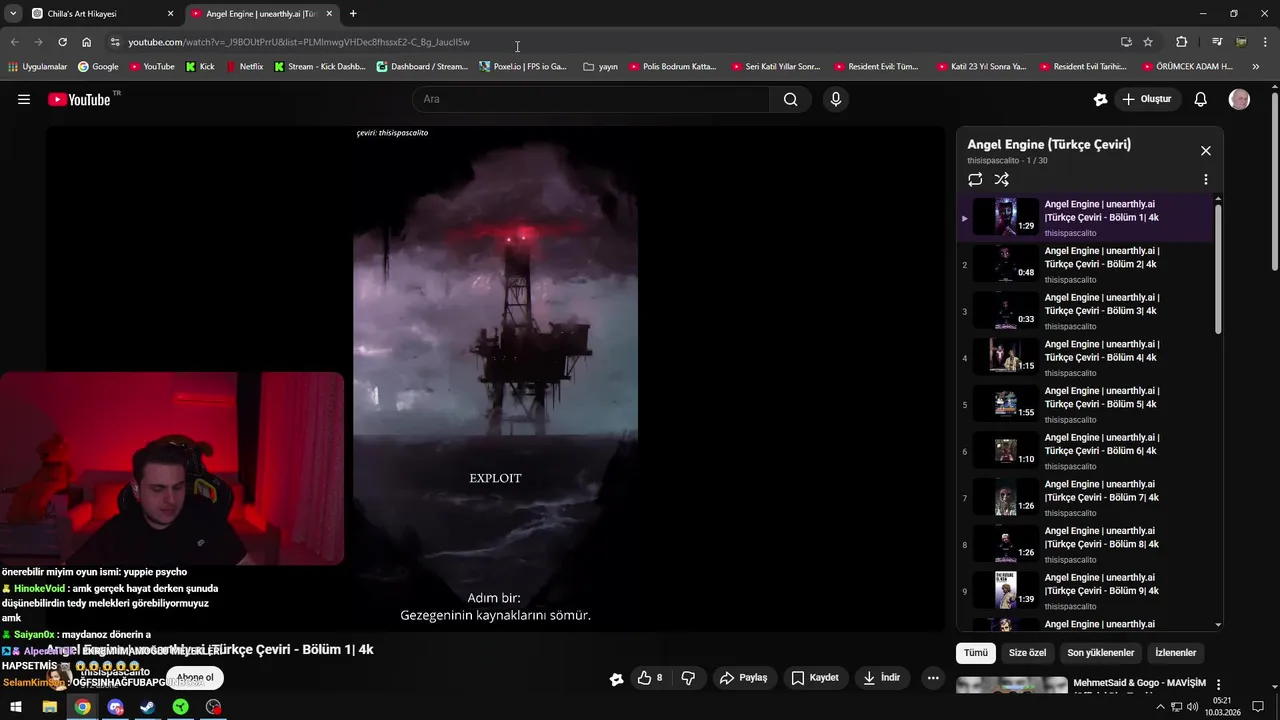This screenshot has width=1280, height=720.
Task: Click the search magnifier button
Action: 790,99
